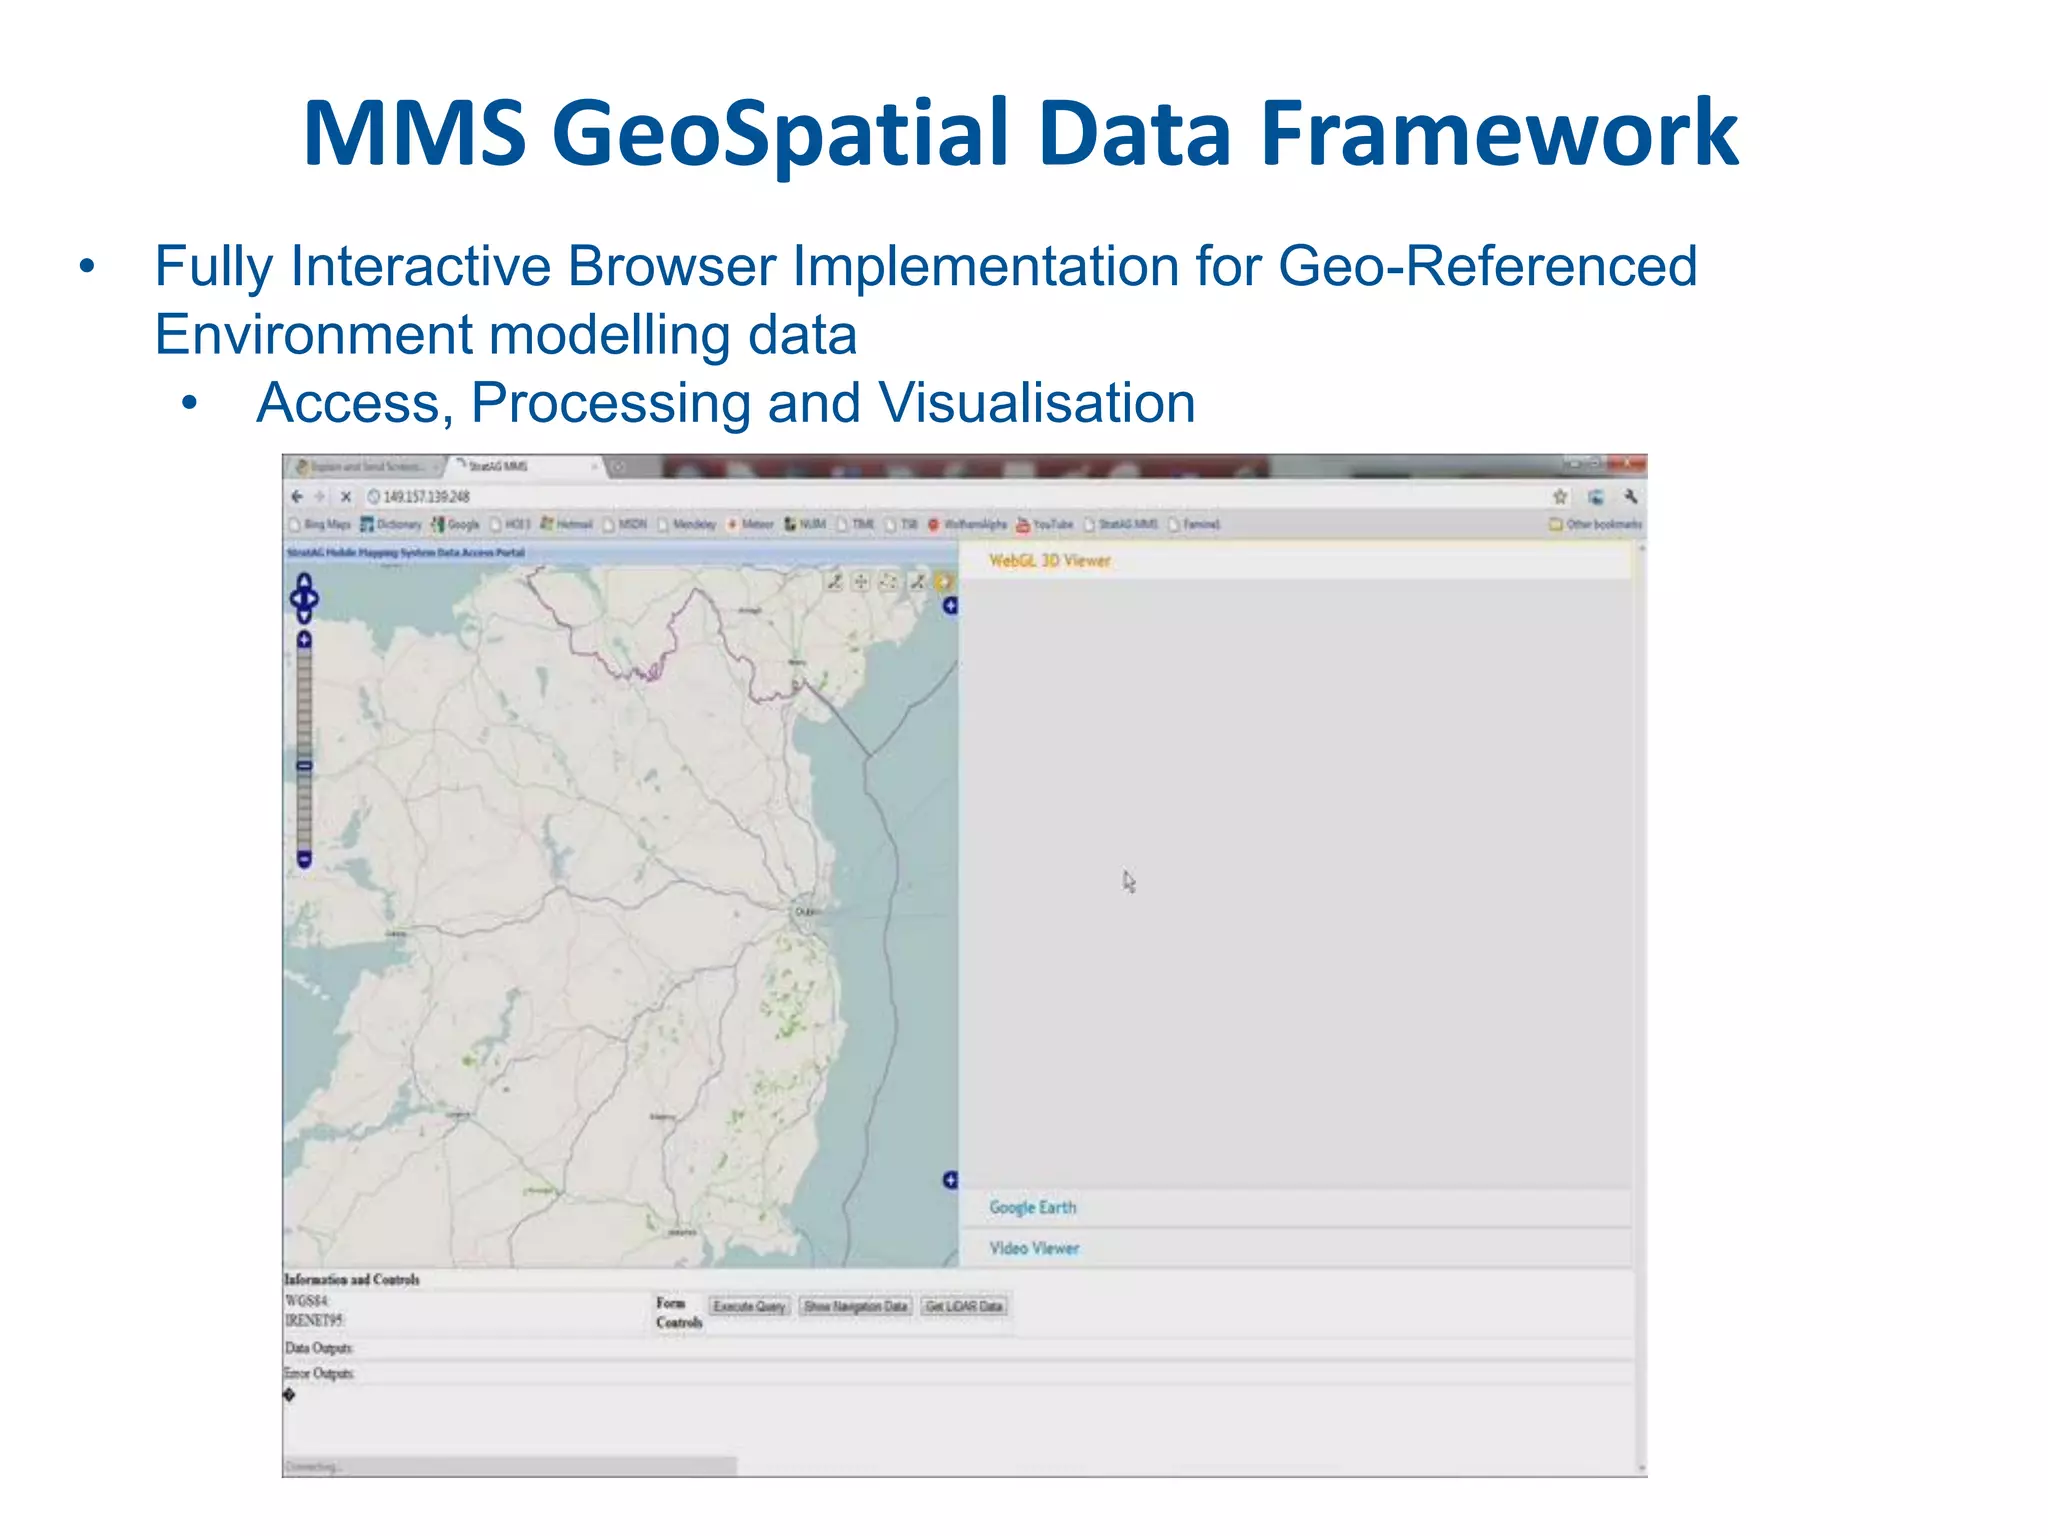The height and width of the screenshot is (1536, 2048).
Task: Click the 'Data Outputs:' label
Action: pyautogui.click(x=319, y=1348)
